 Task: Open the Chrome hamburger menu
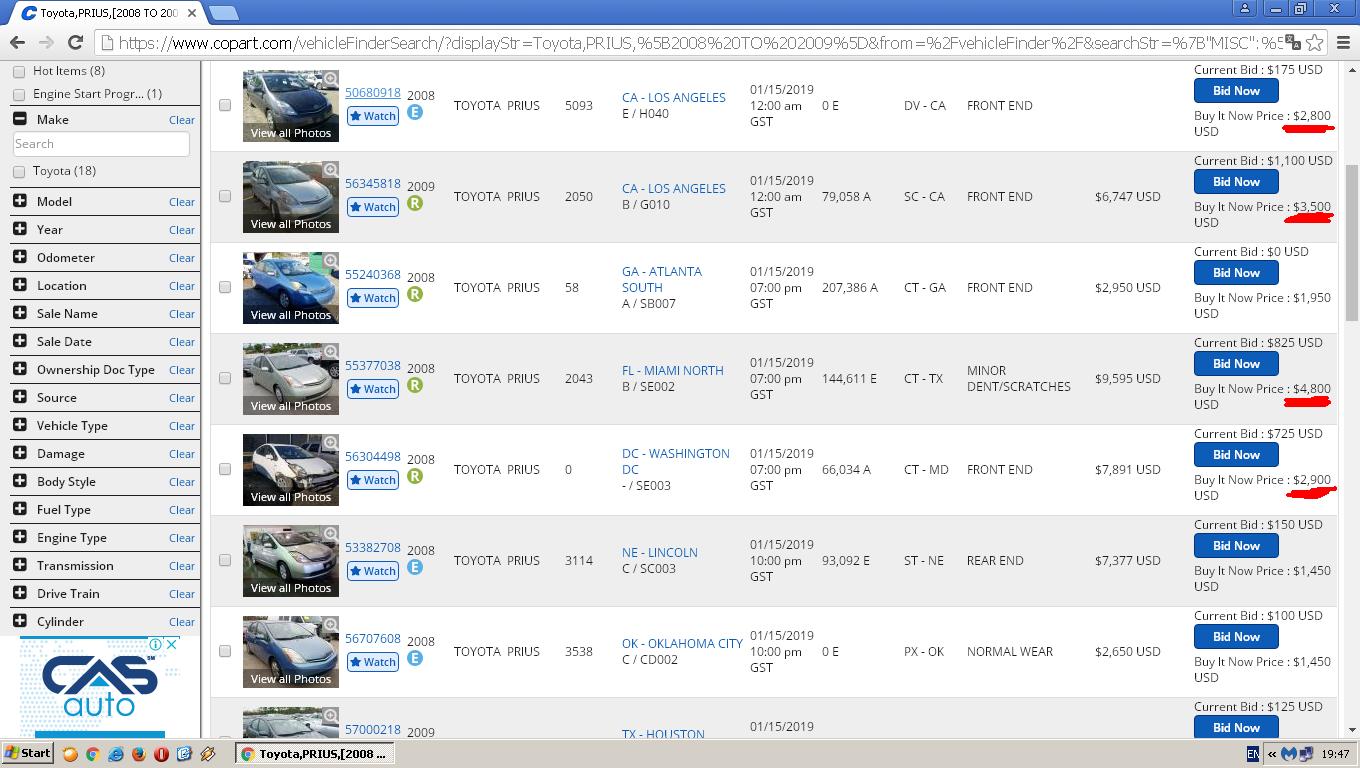click(1343, 42)
